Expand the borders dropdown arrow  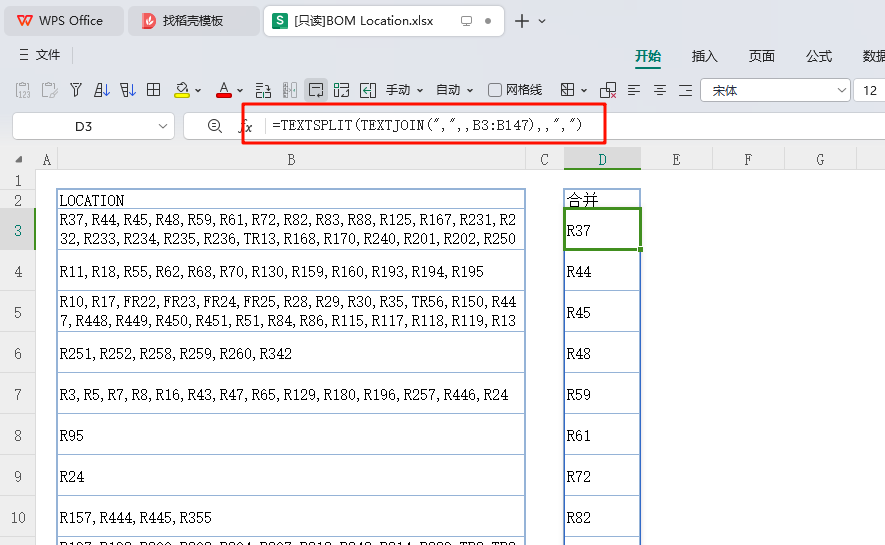coord(584,90)
